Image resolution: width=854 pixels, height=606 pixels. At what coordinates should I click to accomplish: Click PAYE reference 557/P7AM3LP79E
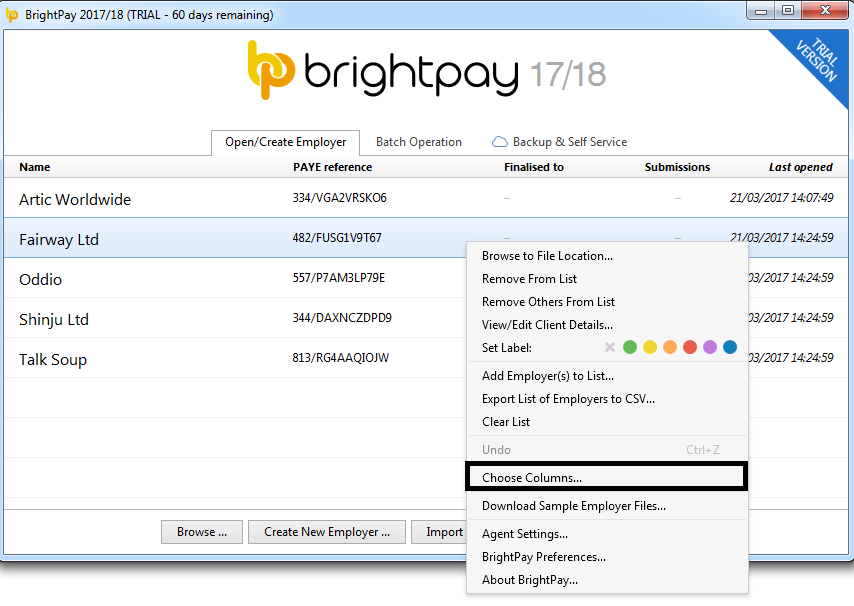click(338, 278)
